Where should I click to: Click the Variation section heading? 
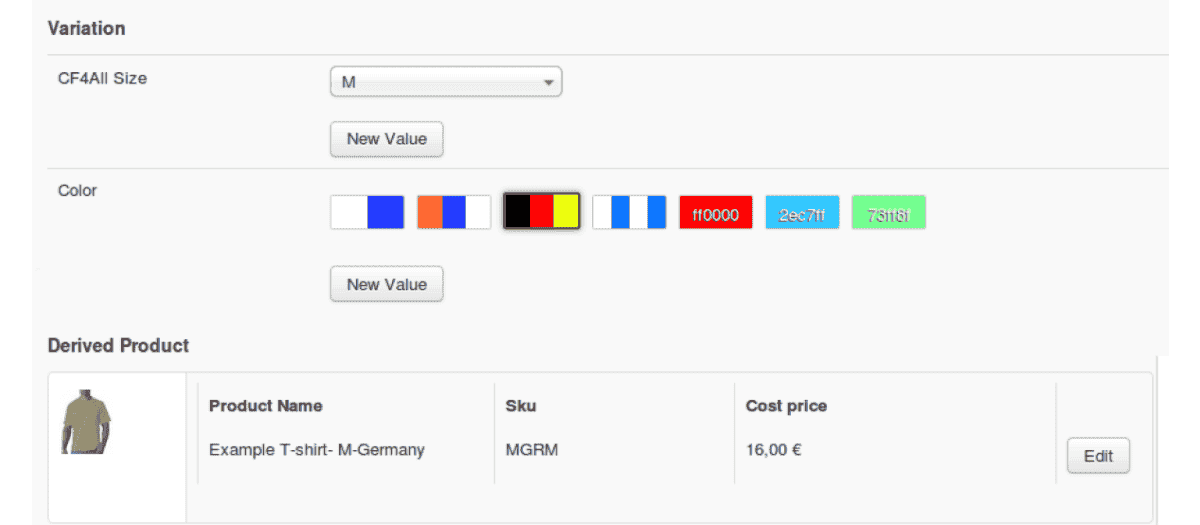pos(86,28)
